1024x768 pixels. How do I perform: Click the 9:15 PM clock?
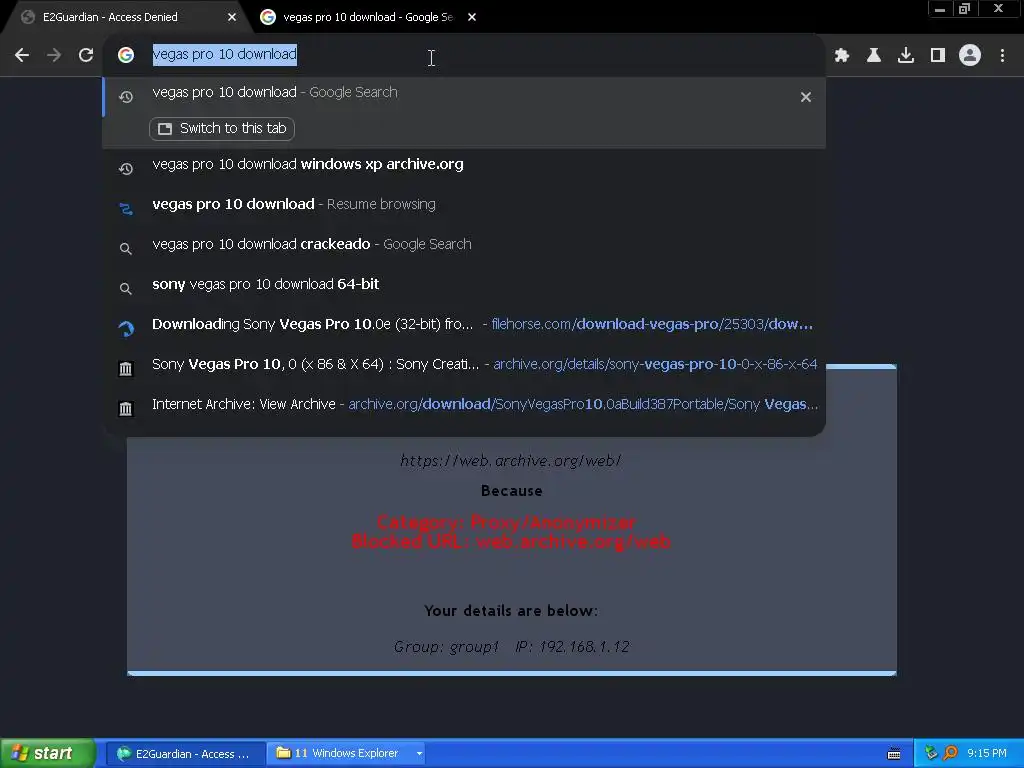pos(987,754)
